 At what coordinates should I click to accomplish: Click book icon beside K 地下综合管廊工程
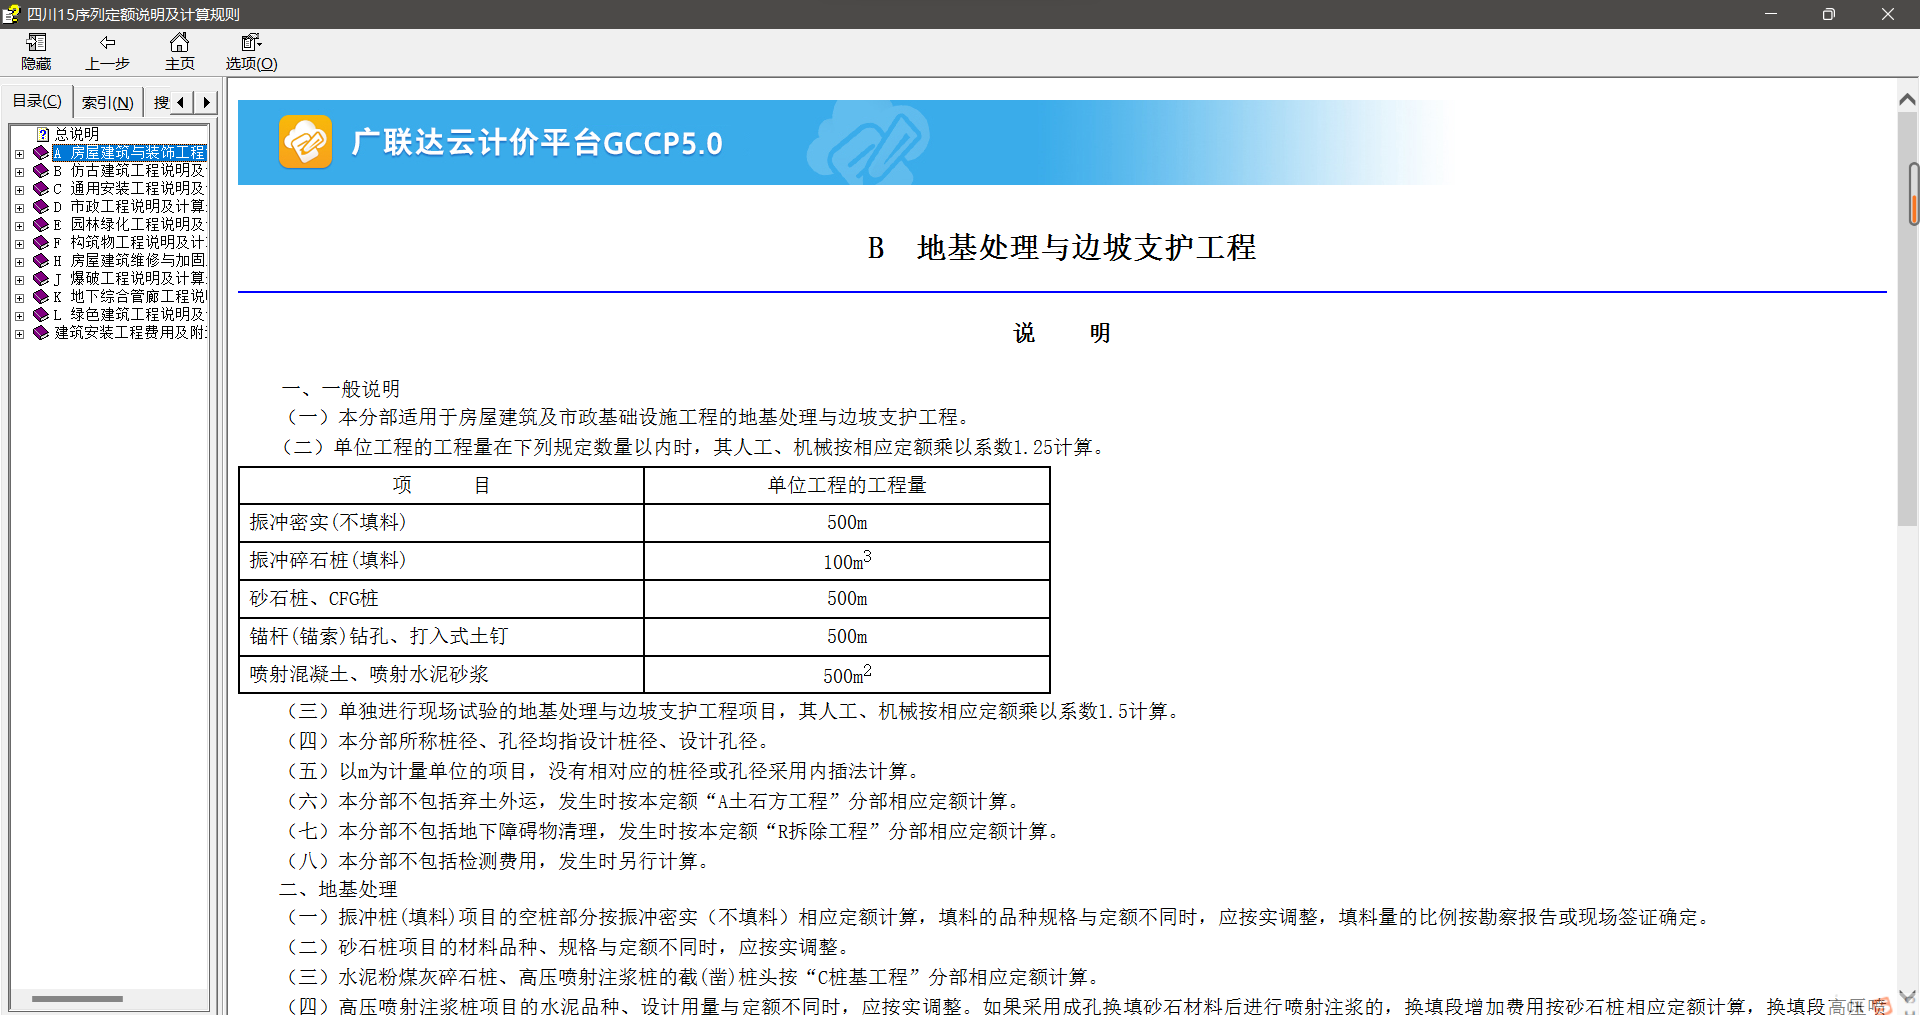click(41, 297)
